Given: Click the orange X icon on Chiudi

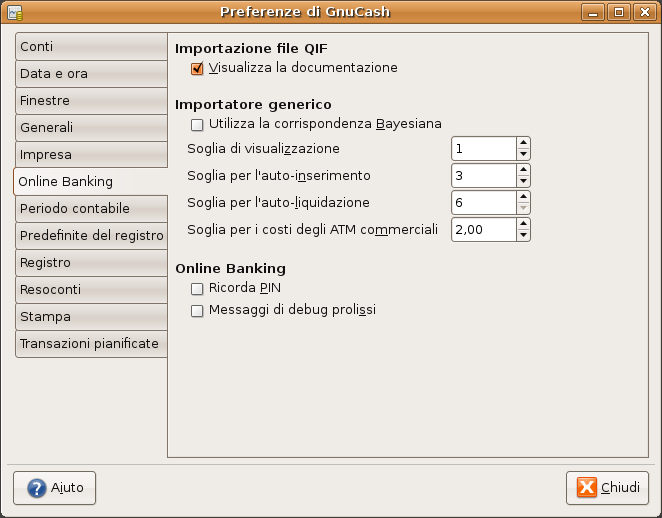Looking at the screenshot, I should [x=587, y=488].
